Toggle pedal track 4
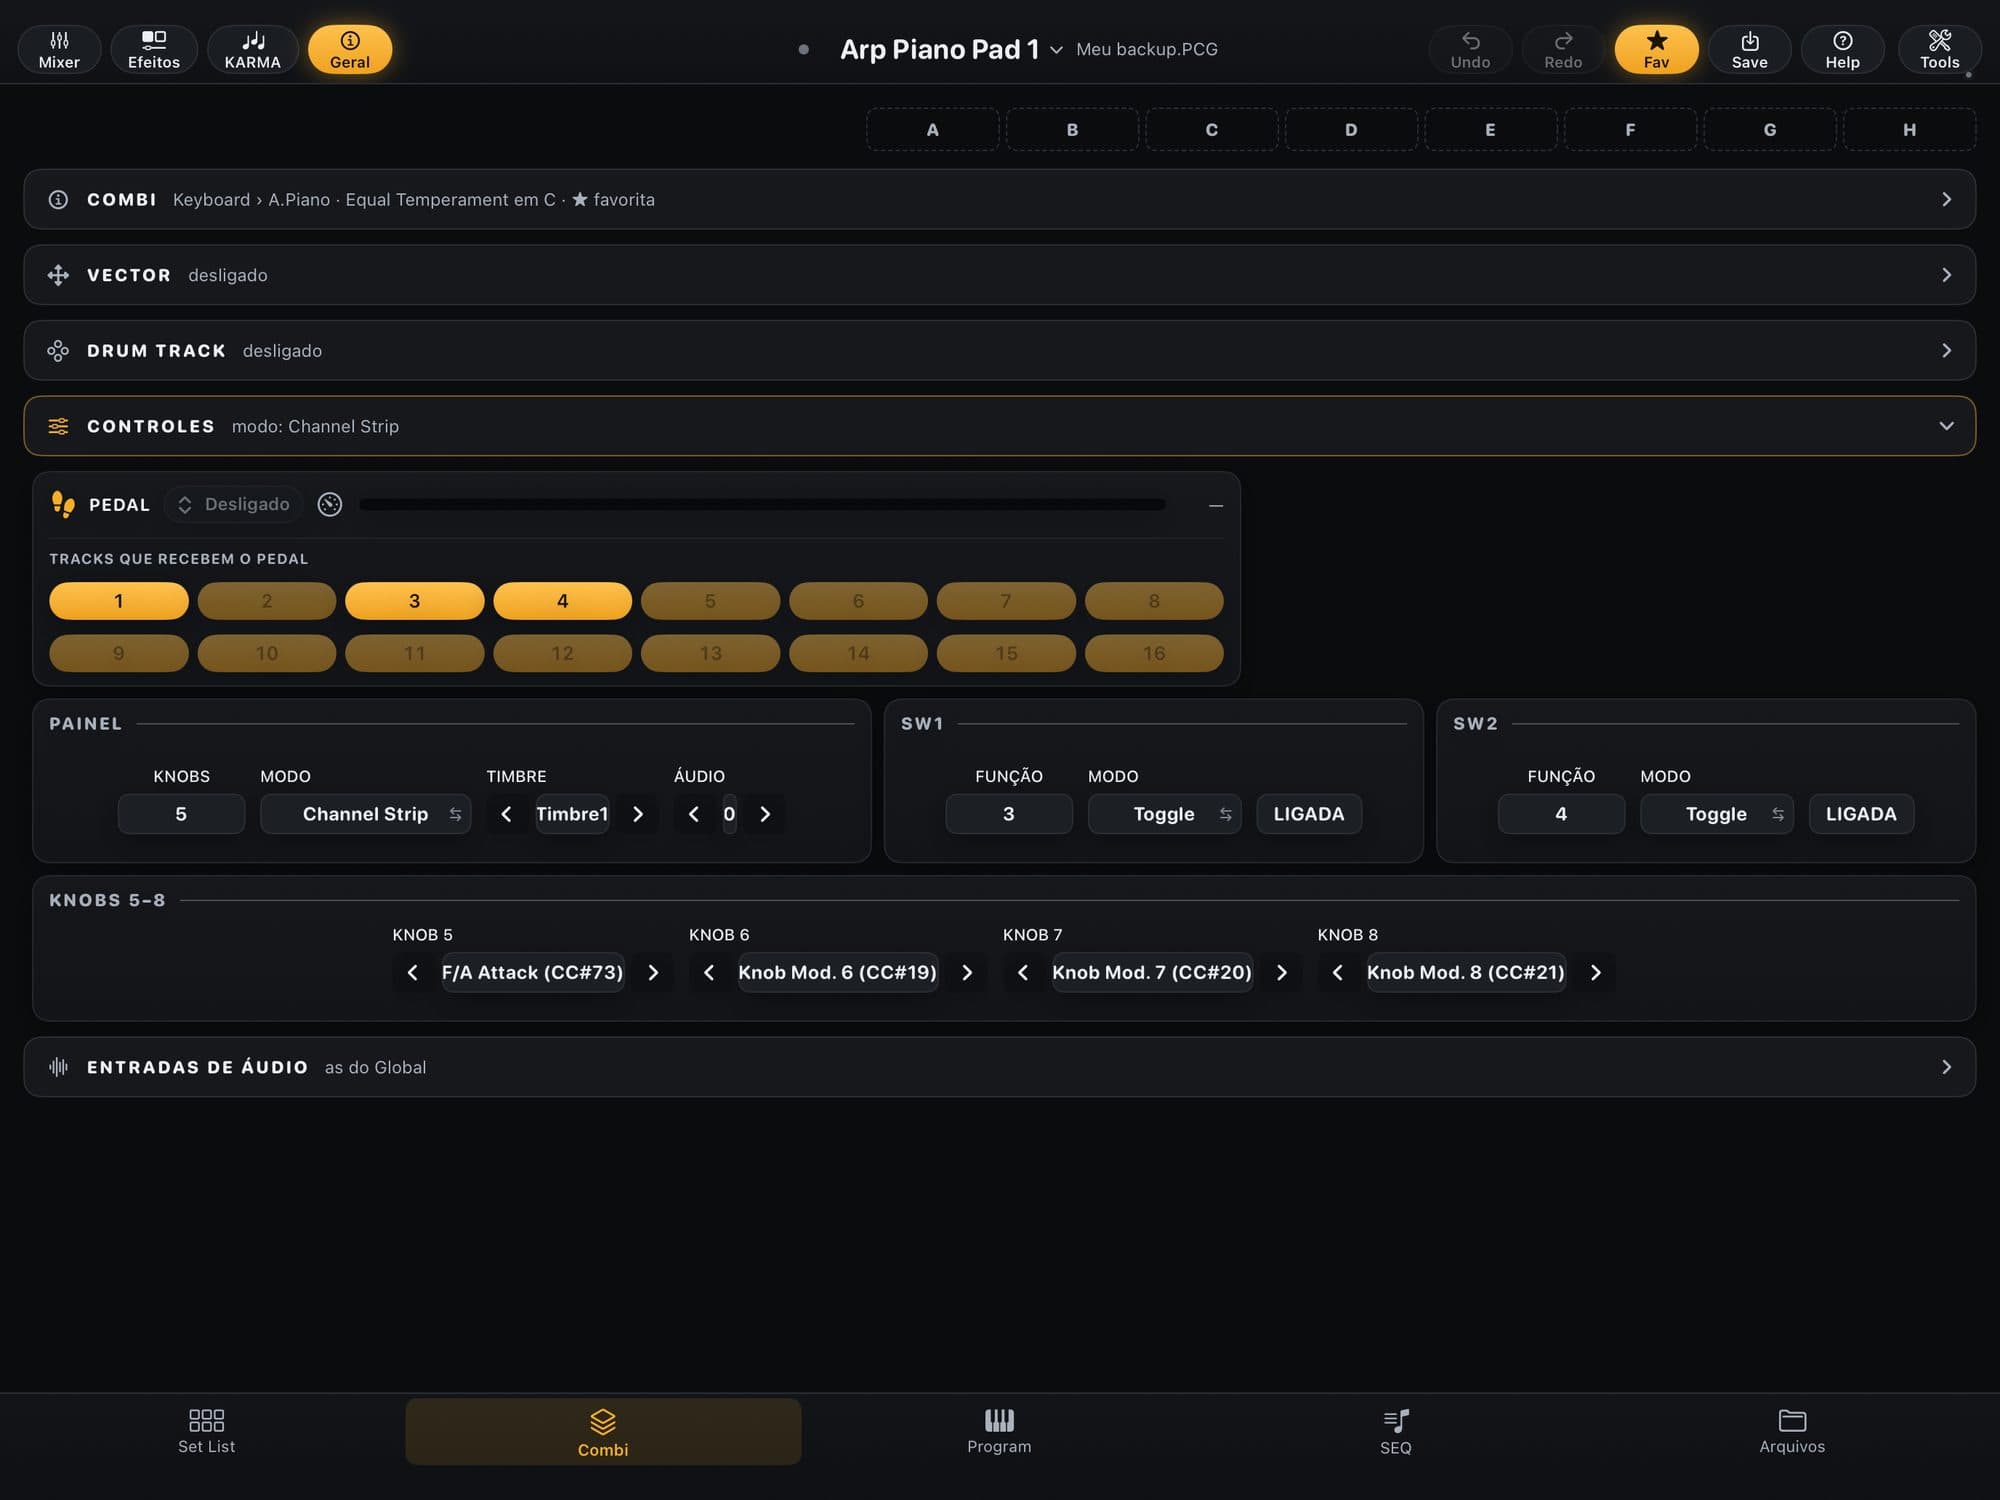This screenshot has width=2000, height=1500. pos(563,601)
